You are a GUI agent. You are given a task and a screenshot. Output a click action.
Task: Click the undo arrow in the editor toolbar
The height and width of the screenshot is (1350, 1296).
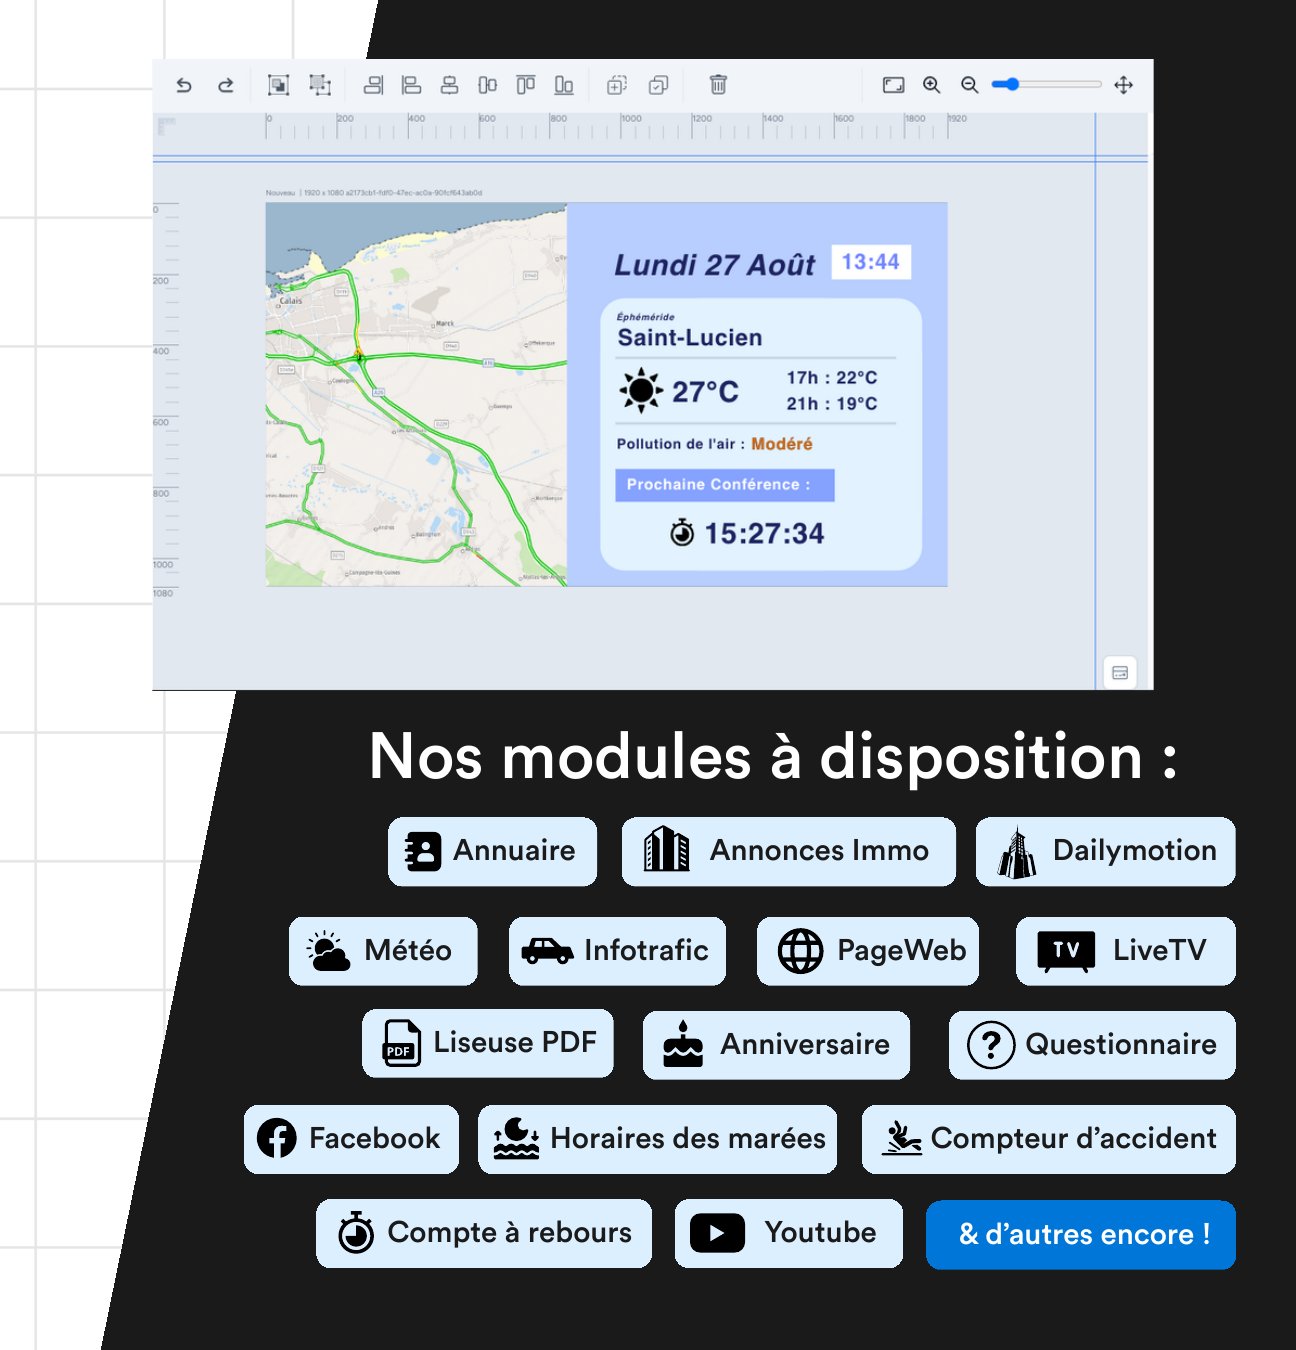click(x=184, y=85)
